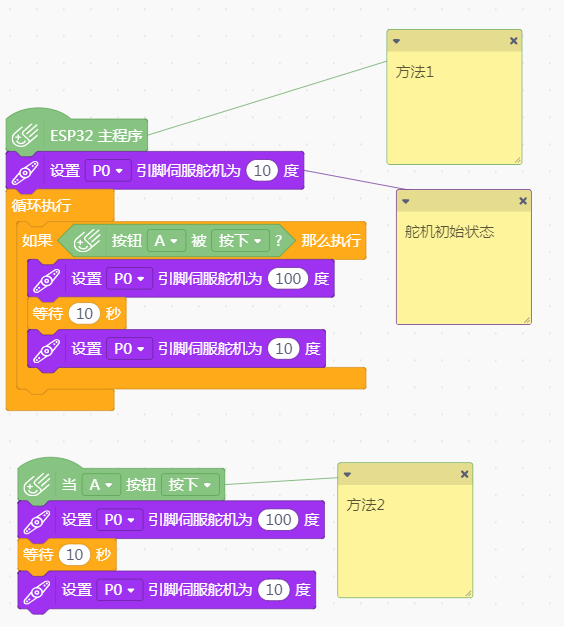
Task: Click the resize handle of 方法2 note
Action: point(468,593)
